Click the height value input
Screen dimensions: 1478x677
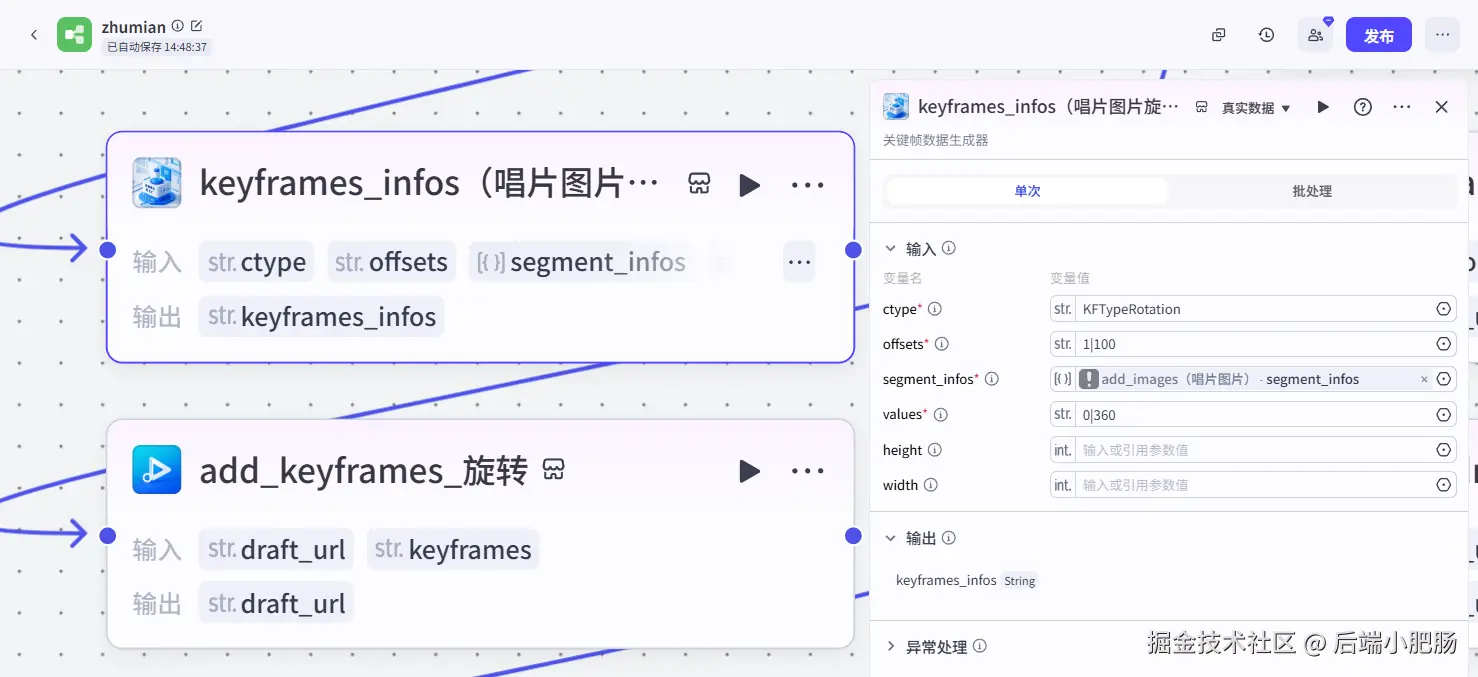1253,450
